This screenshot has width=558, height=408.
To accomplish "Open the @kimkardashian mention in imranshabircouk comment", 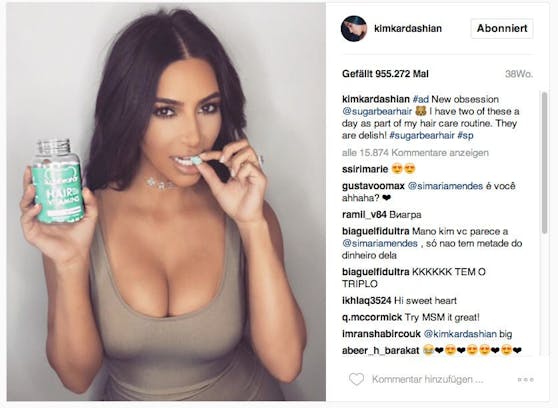I will point(460,334).
